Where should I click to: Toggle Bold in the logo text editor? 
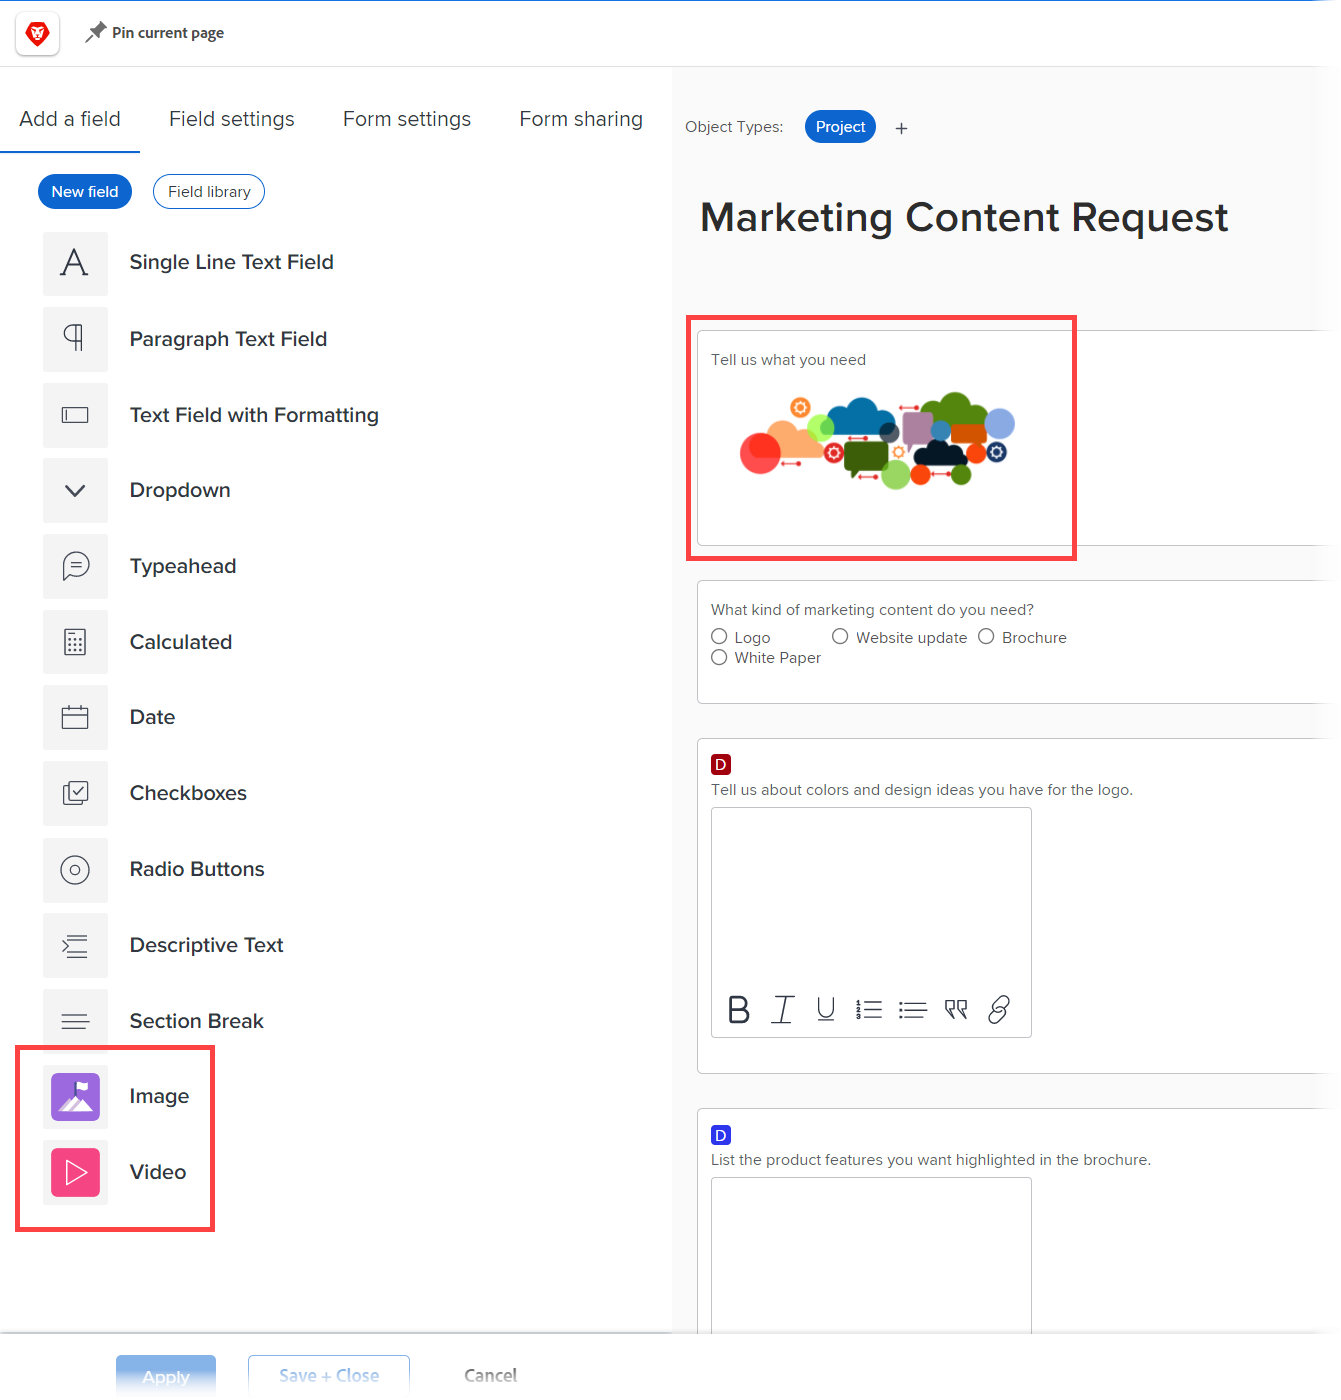739,1010
